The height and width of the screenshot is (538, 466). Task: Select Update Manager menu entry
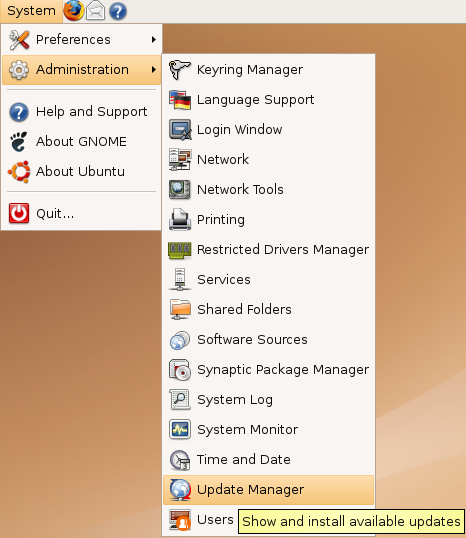[268, 490]
